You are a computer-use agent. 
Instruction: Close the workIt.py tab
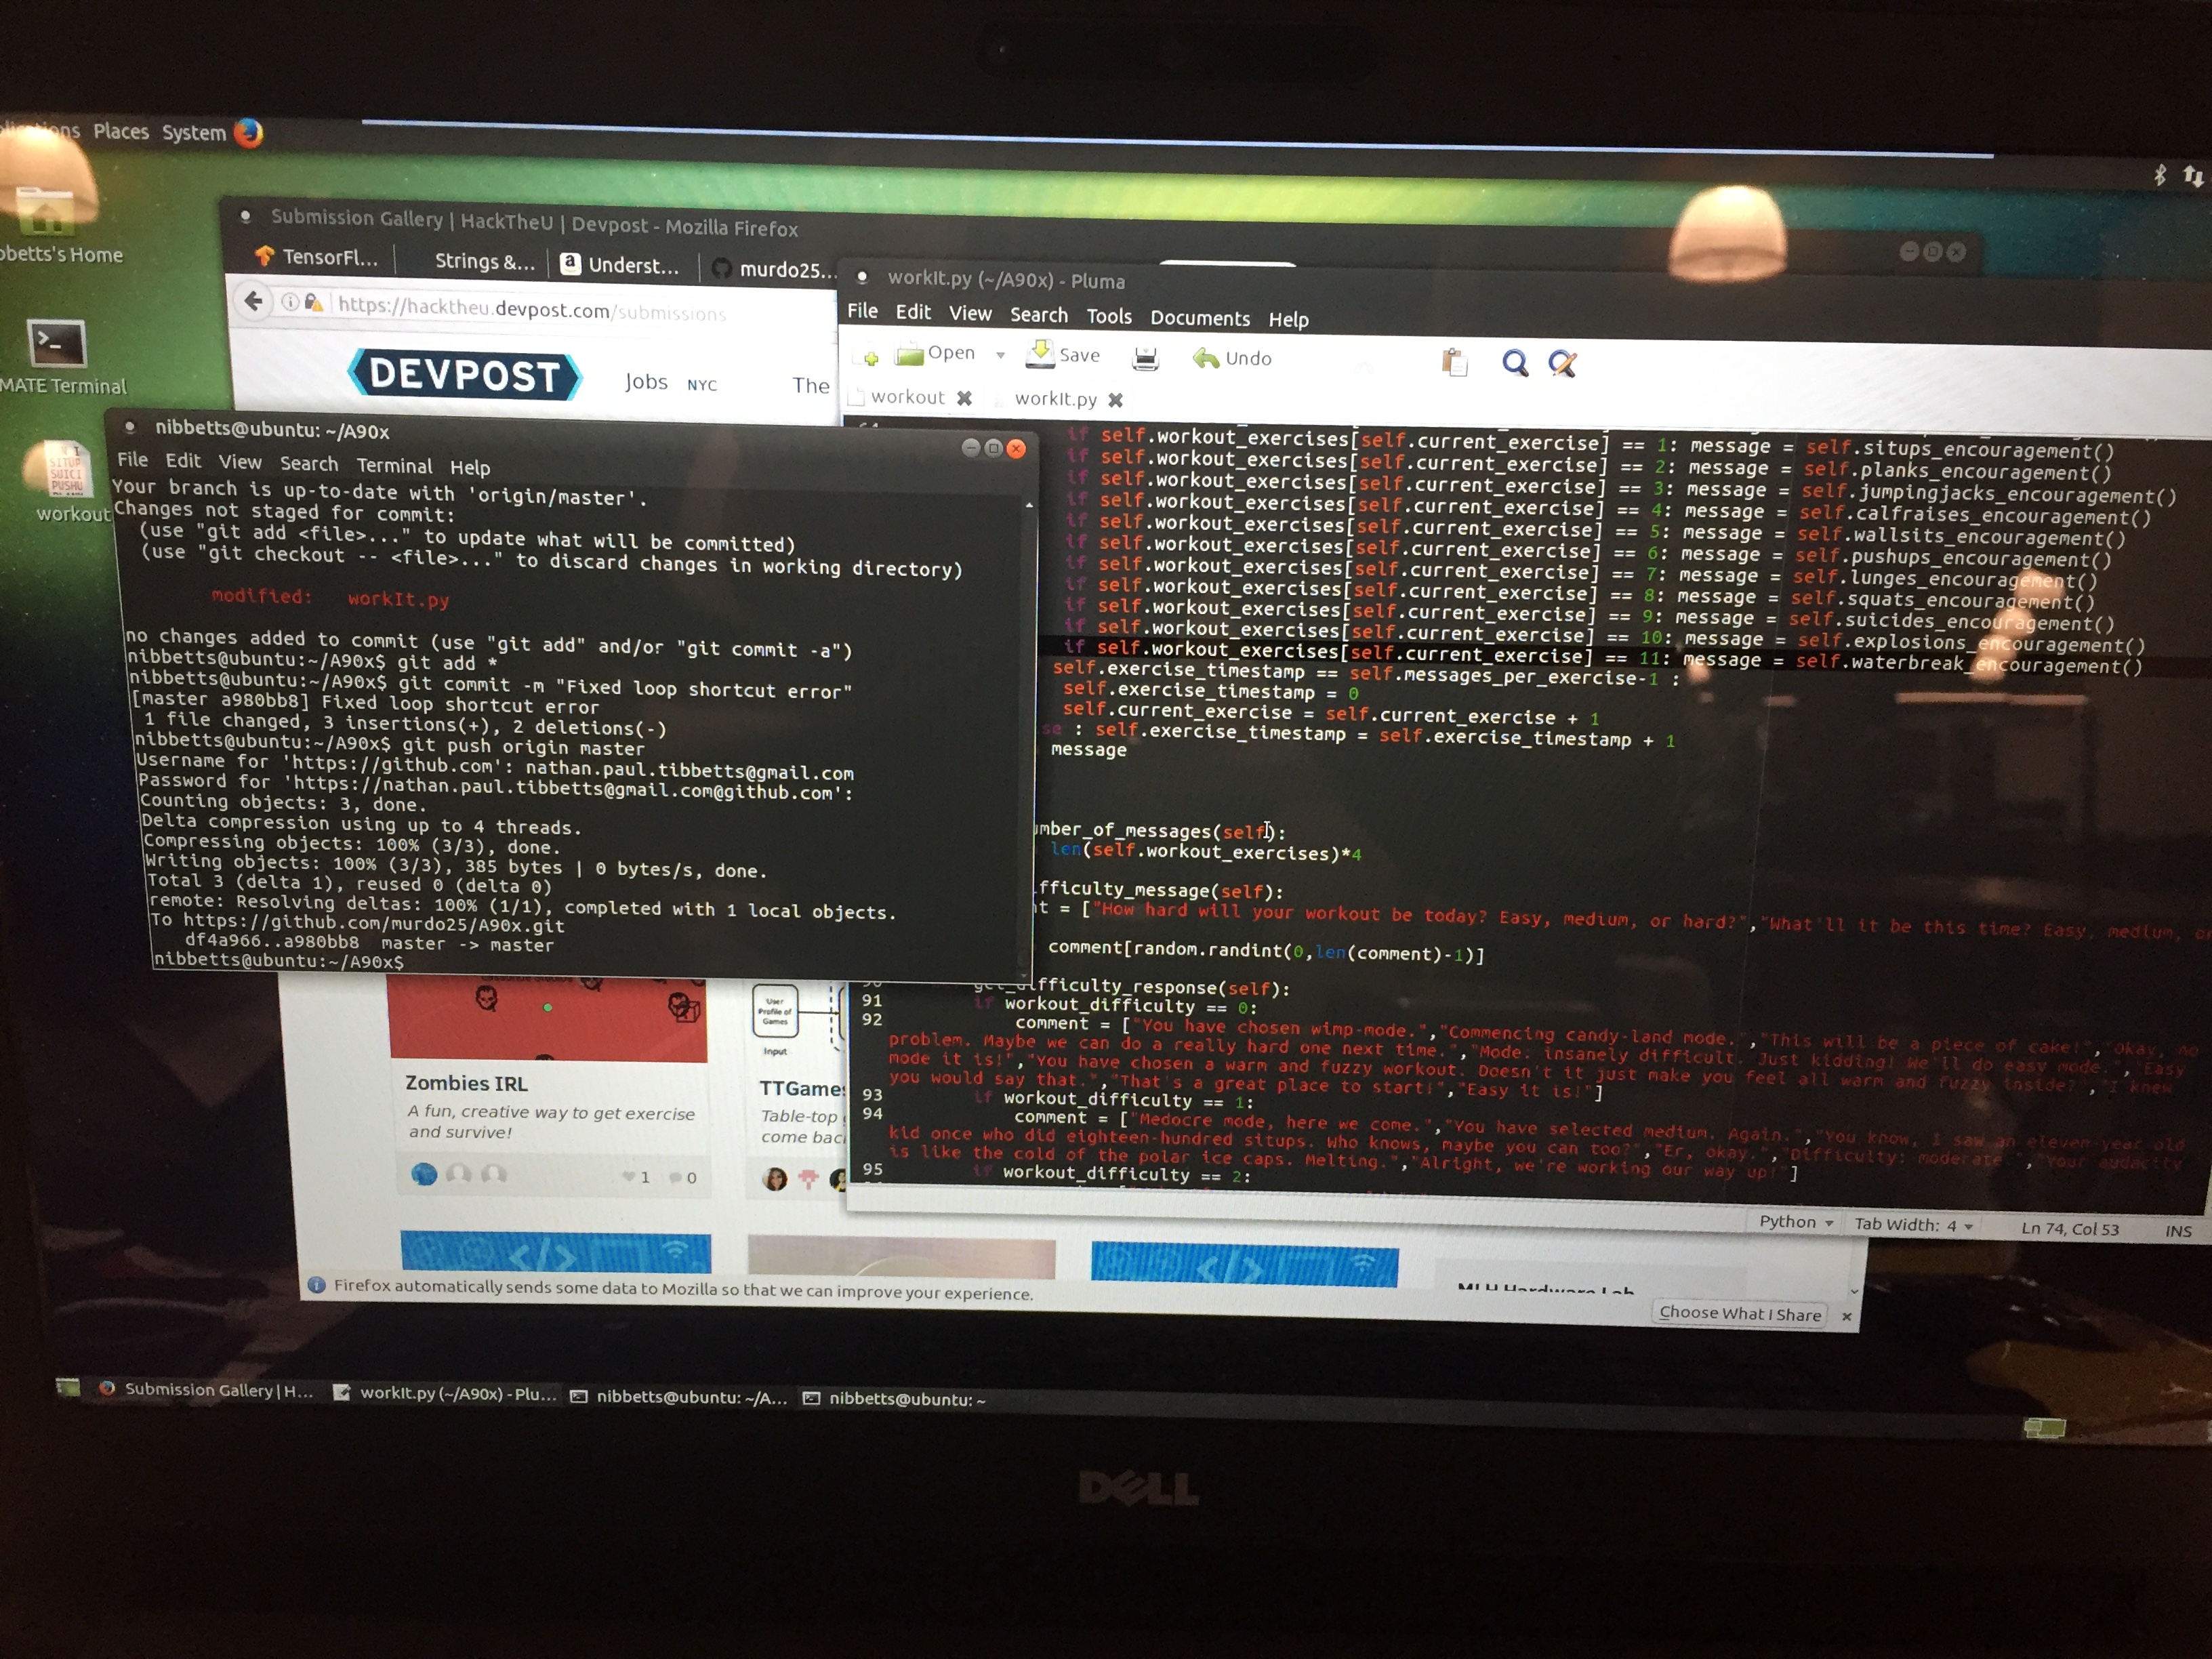coord(1115,400)
